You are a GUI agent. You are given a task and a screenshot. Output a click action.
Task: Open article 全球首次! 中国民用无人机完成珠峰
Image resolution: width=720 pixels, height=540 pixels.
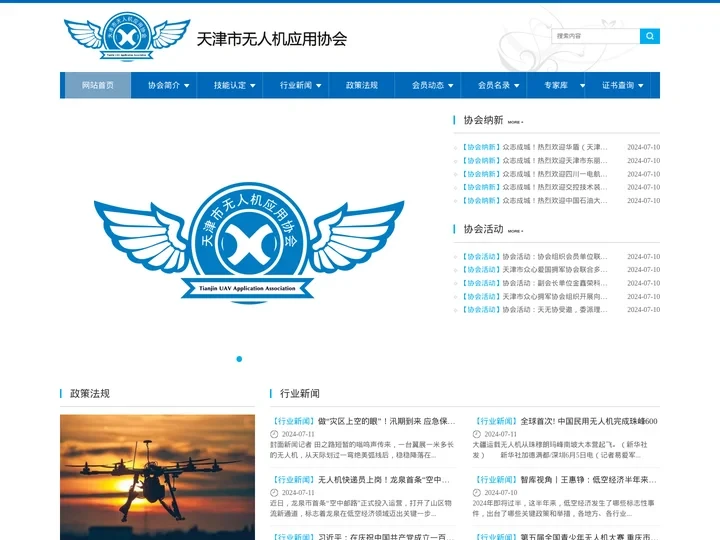[589, 421]
